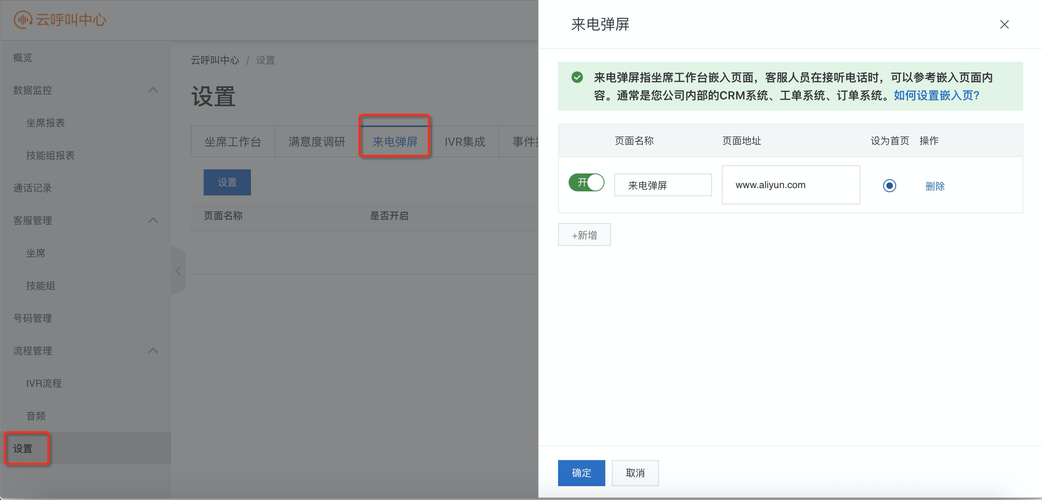Screen dimensions: 1042x500
Task: Switch to the 来电弹屏 tab
Action: point(395,142)
